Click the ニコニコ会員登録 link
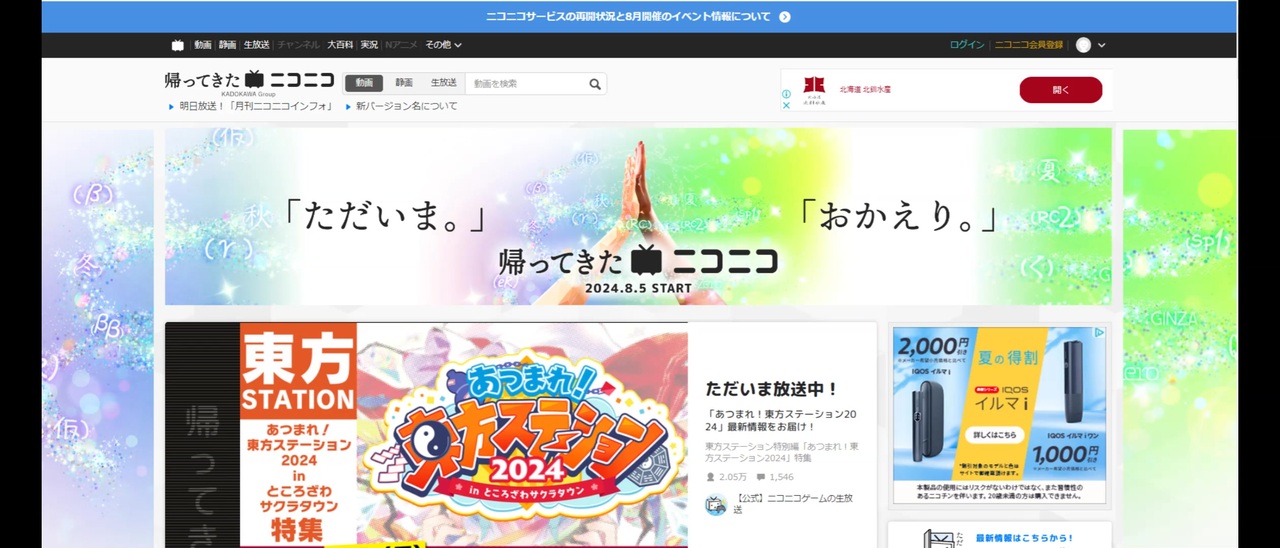The height and width of the screenshot is (548, 1280). pyautogui.click(x=1029, y=45)
